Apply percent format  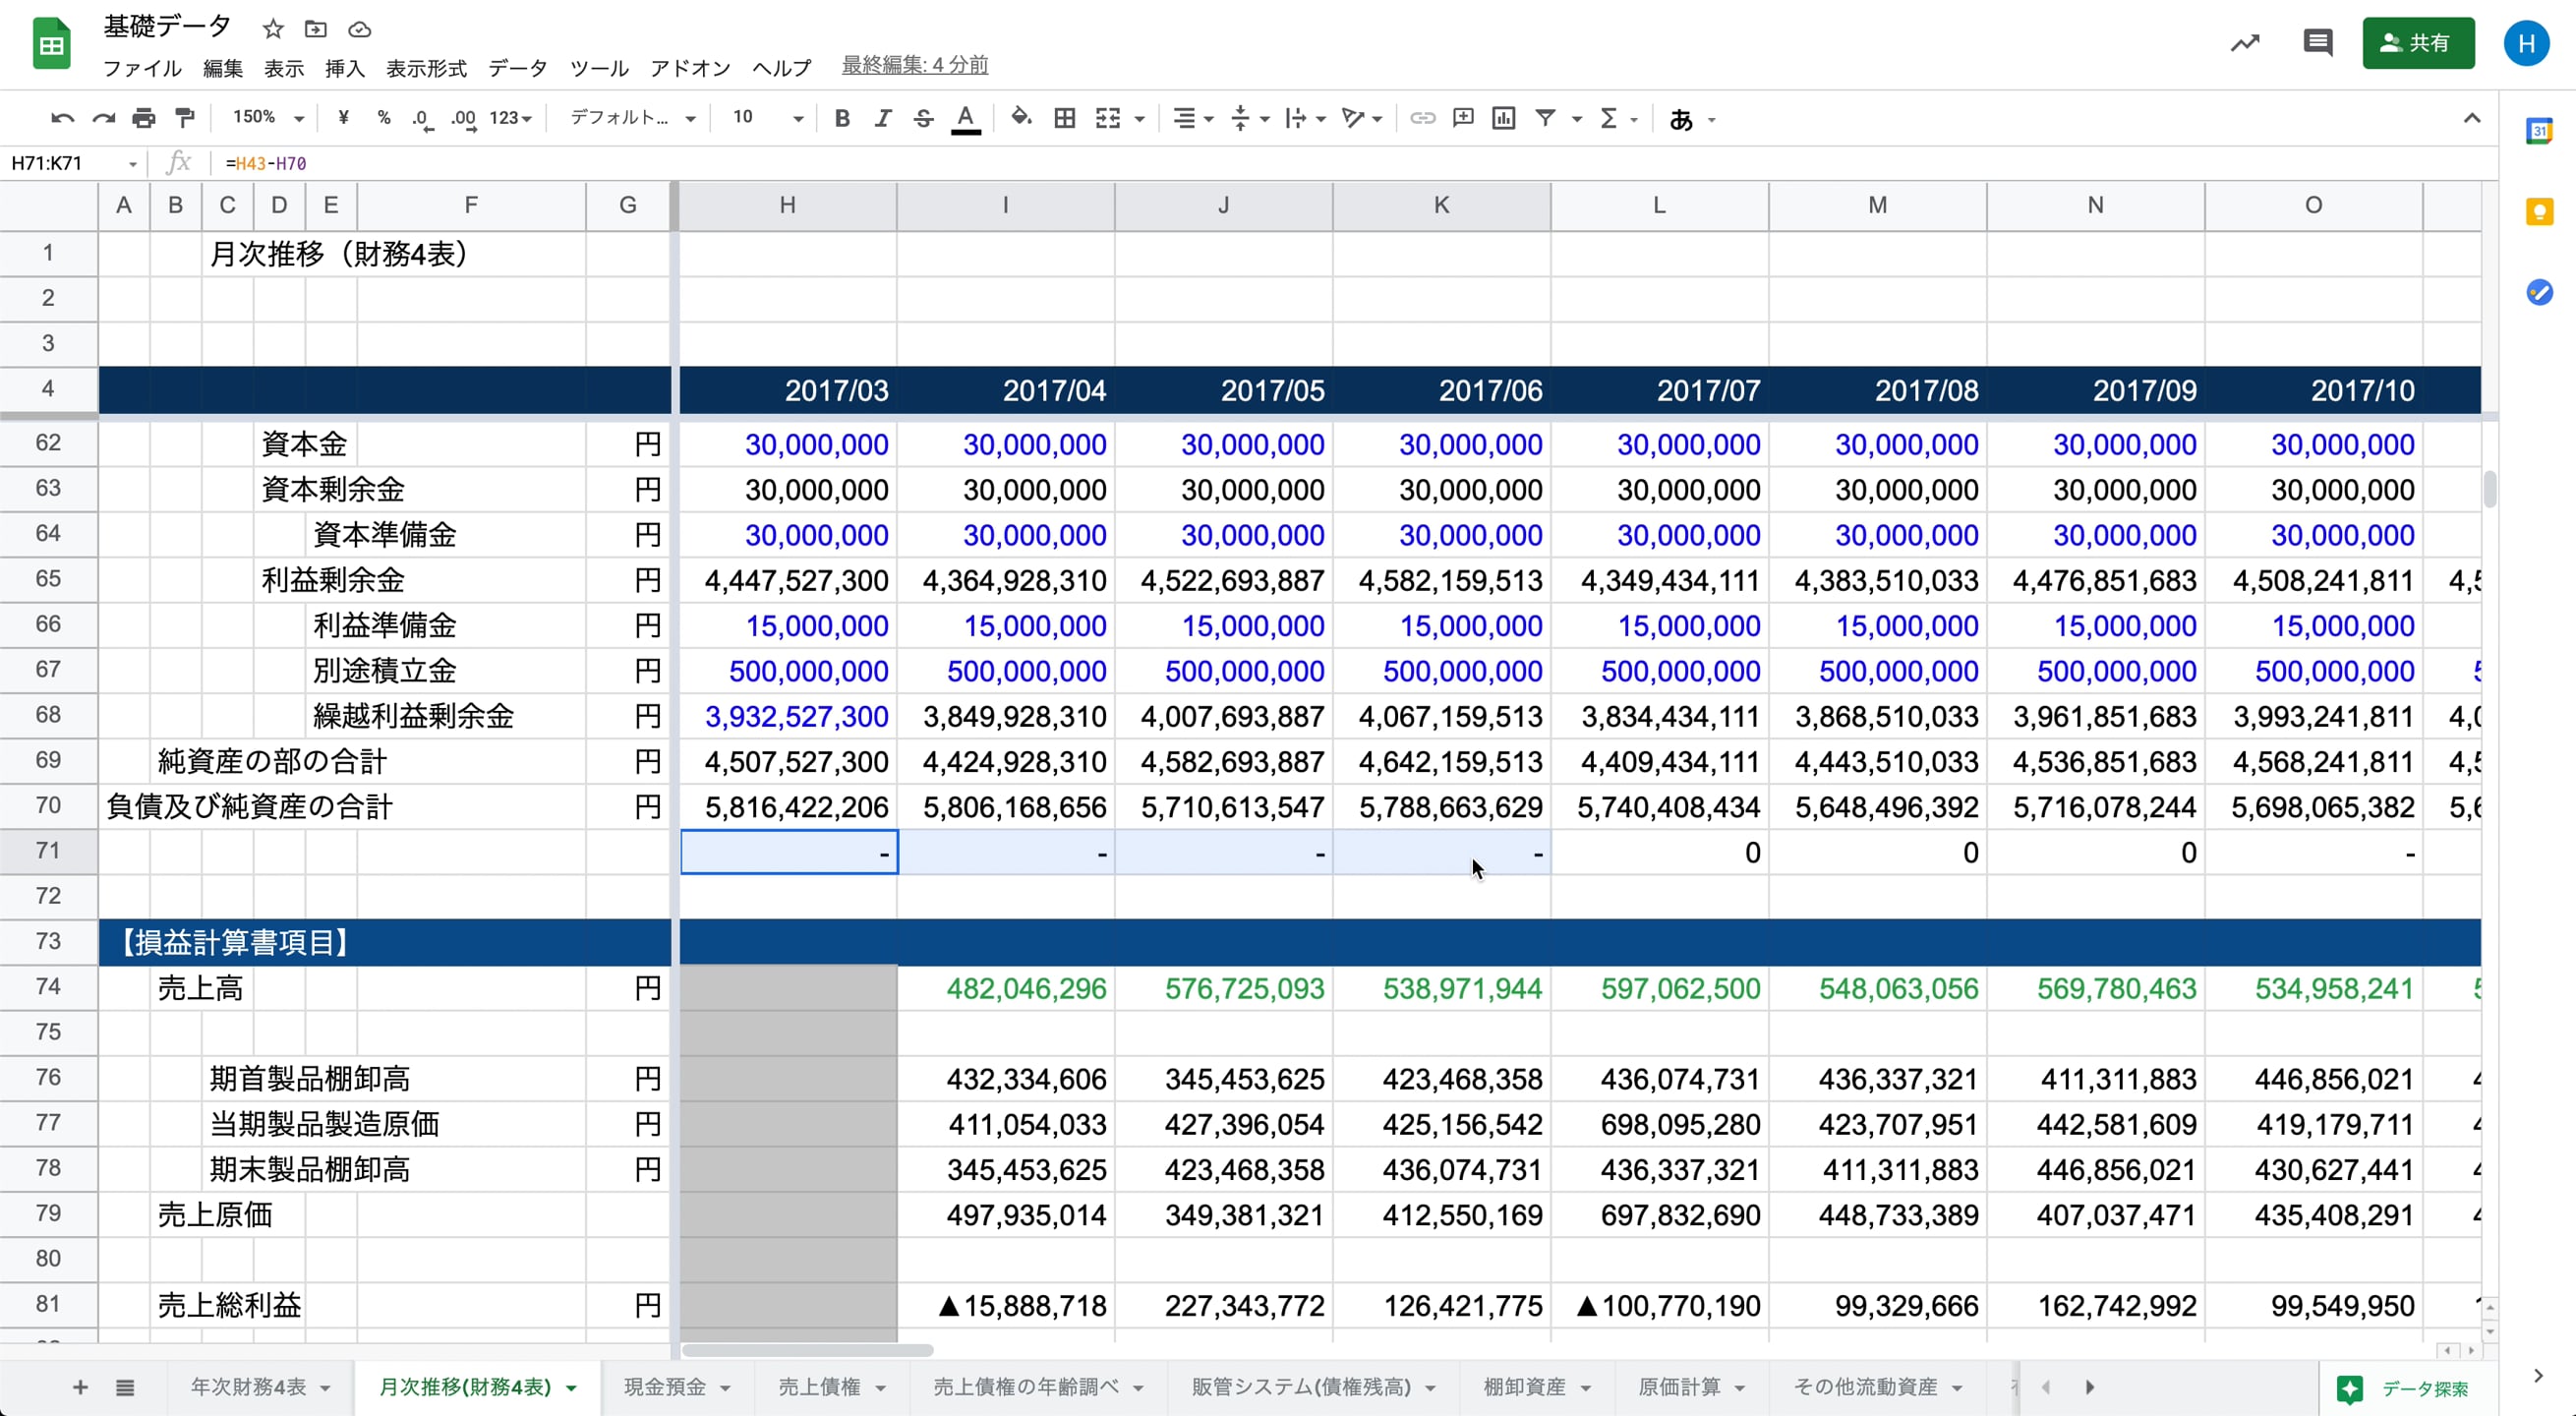tap(384, 118)
